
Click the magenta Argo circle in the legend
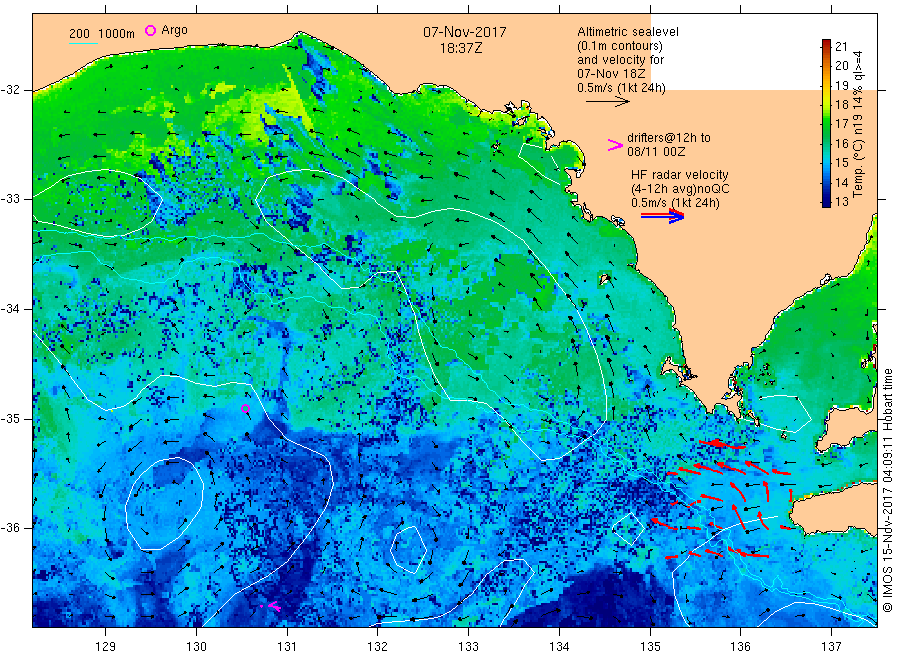[150, 30]
